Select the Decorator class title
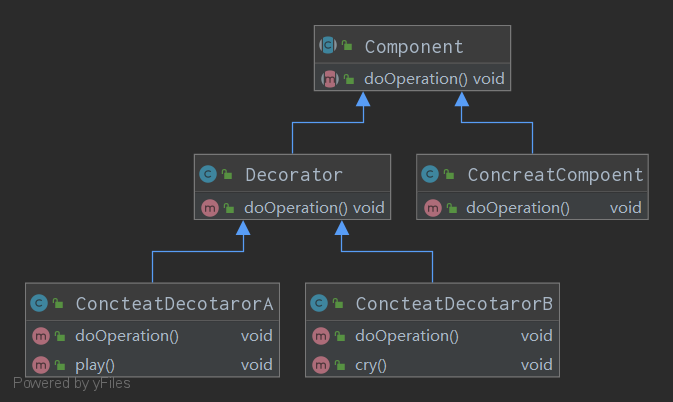673x402 pixels. (x=293, y=175)
